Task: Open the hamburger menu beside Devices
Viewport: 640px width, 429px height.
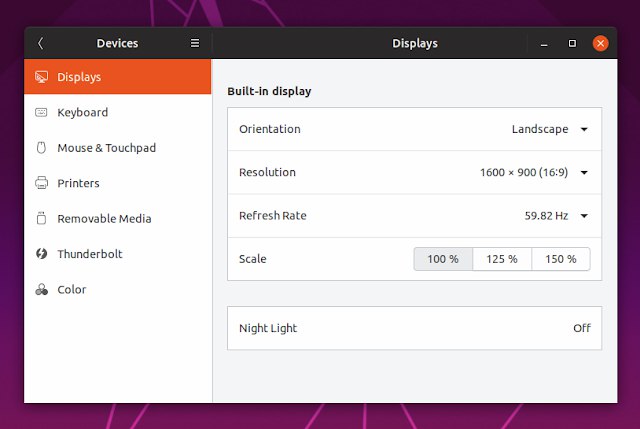Action: point(195,43)
